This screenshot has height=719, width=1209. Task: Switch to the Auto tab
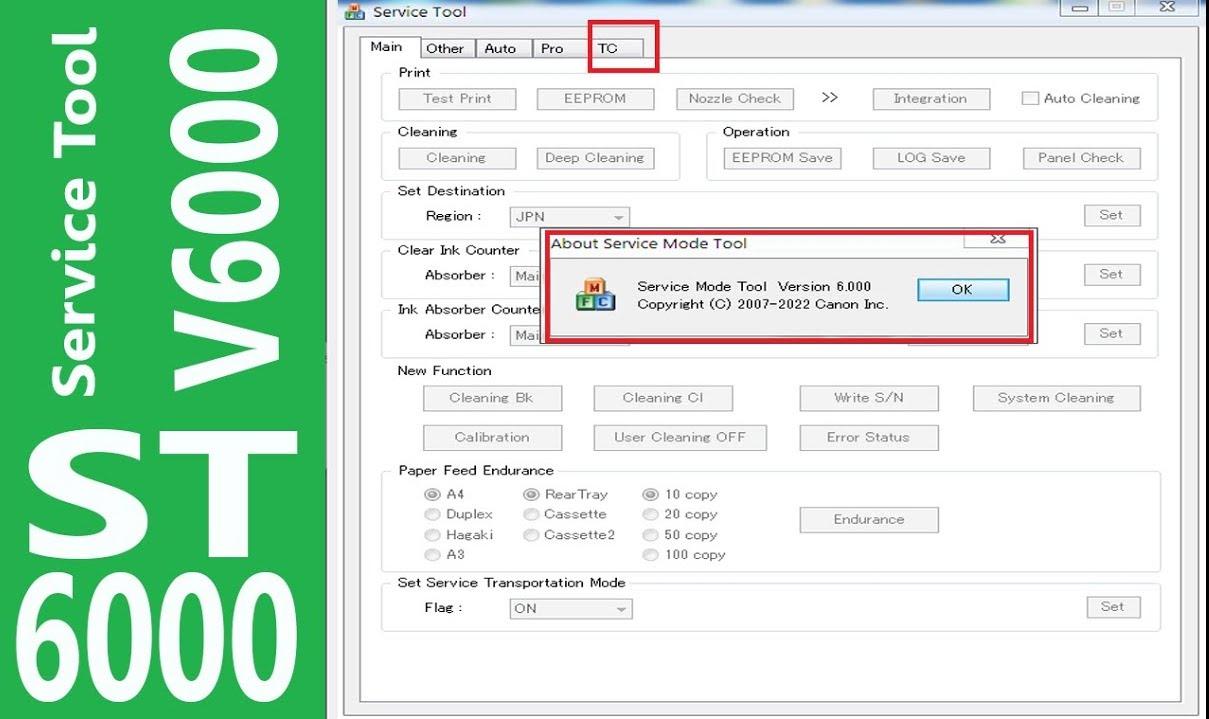click(502, 48)
